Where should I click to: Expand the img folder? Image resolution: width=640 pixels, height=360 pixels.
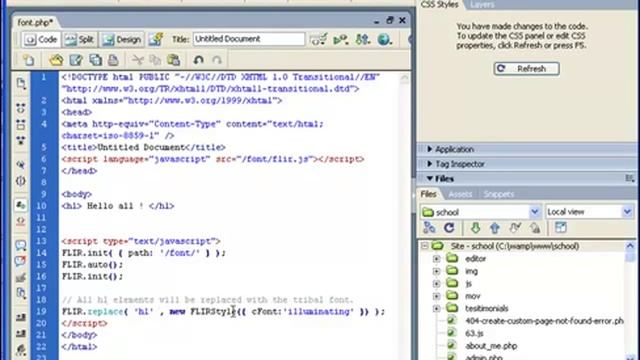tap(436, 271)
